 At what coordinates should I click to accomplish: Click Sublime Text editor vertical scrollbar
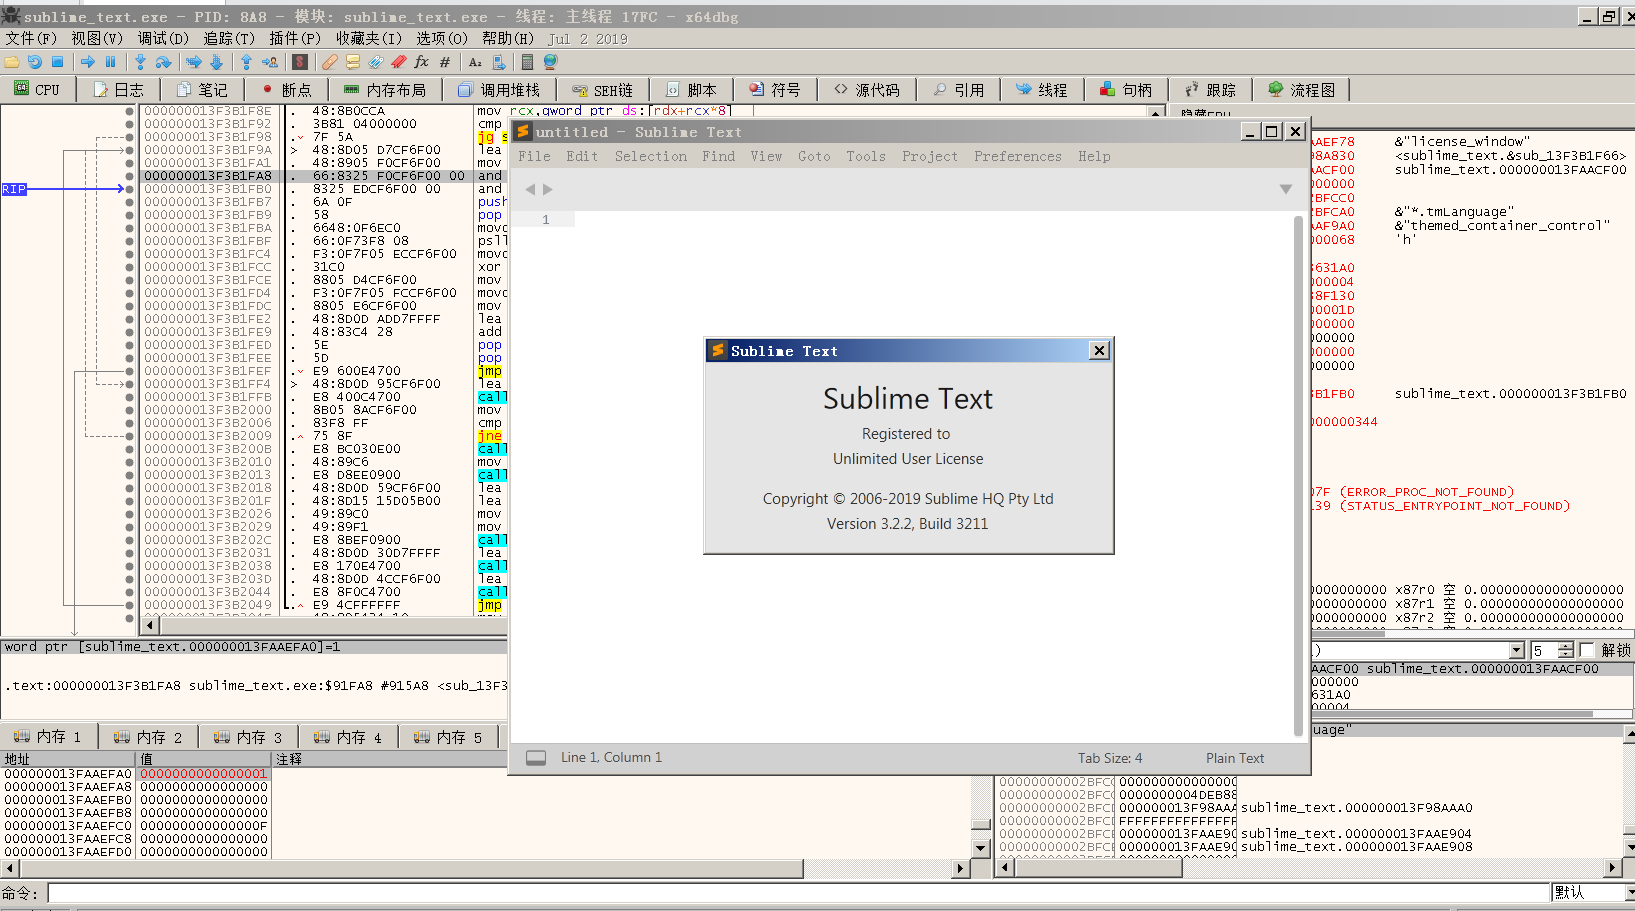point(1299,475)
